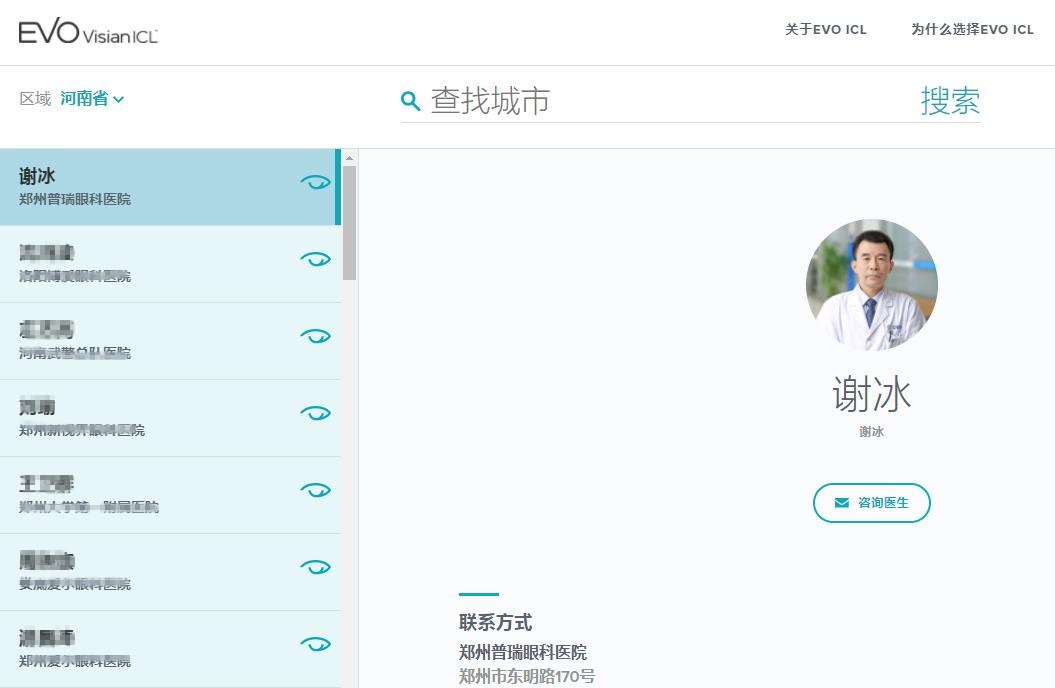Screen dimensions: 1055x688
Task: Click the eye icon for 洛阳博美眼科医院 doctor
Action: (x=316, y=259)
